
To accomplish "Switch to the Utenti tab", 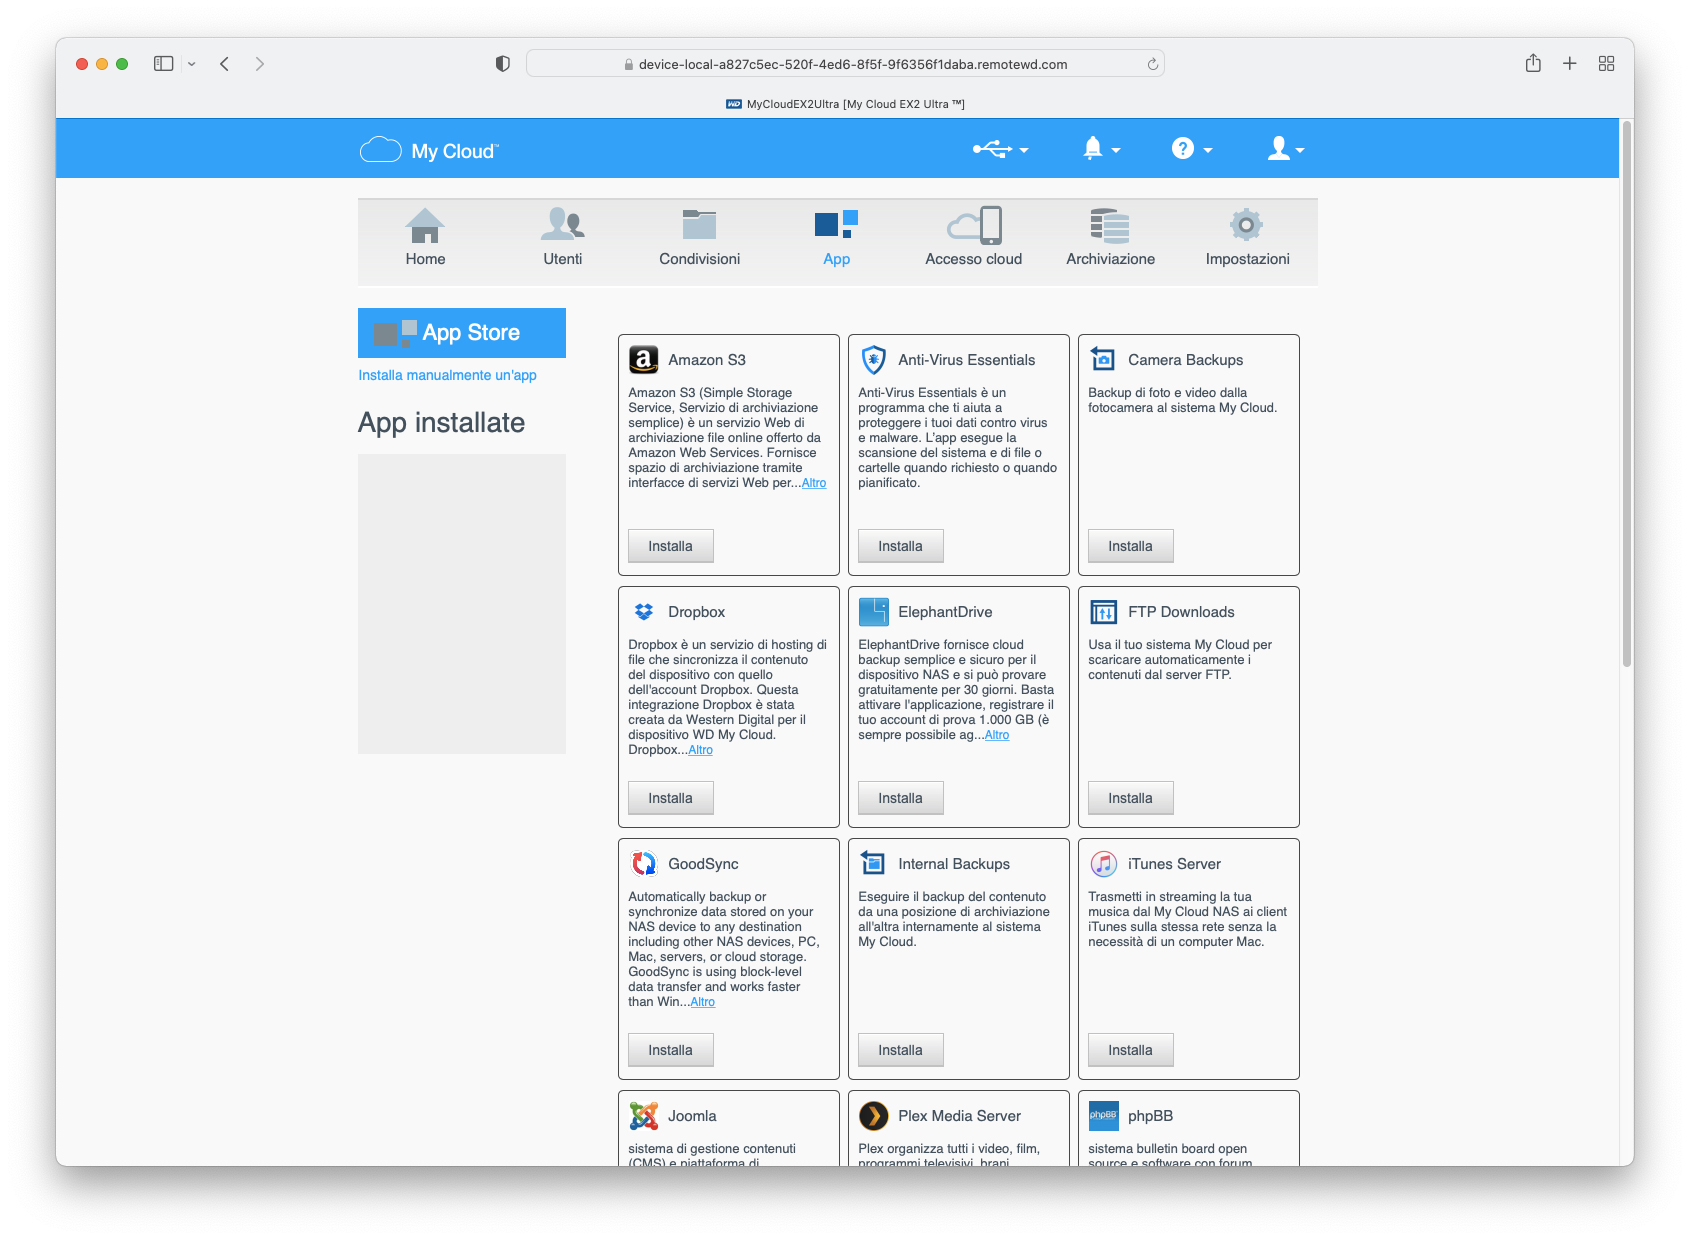I will point(563,259).
